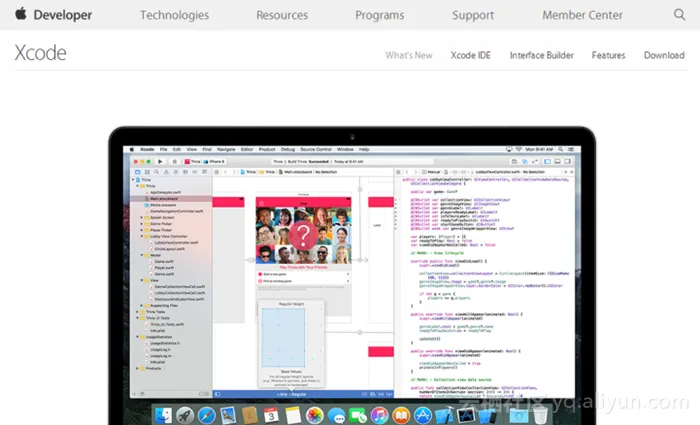The image size is (700, 425).
Task: Open Xcode from the Dock
Action: coord(445,415)
